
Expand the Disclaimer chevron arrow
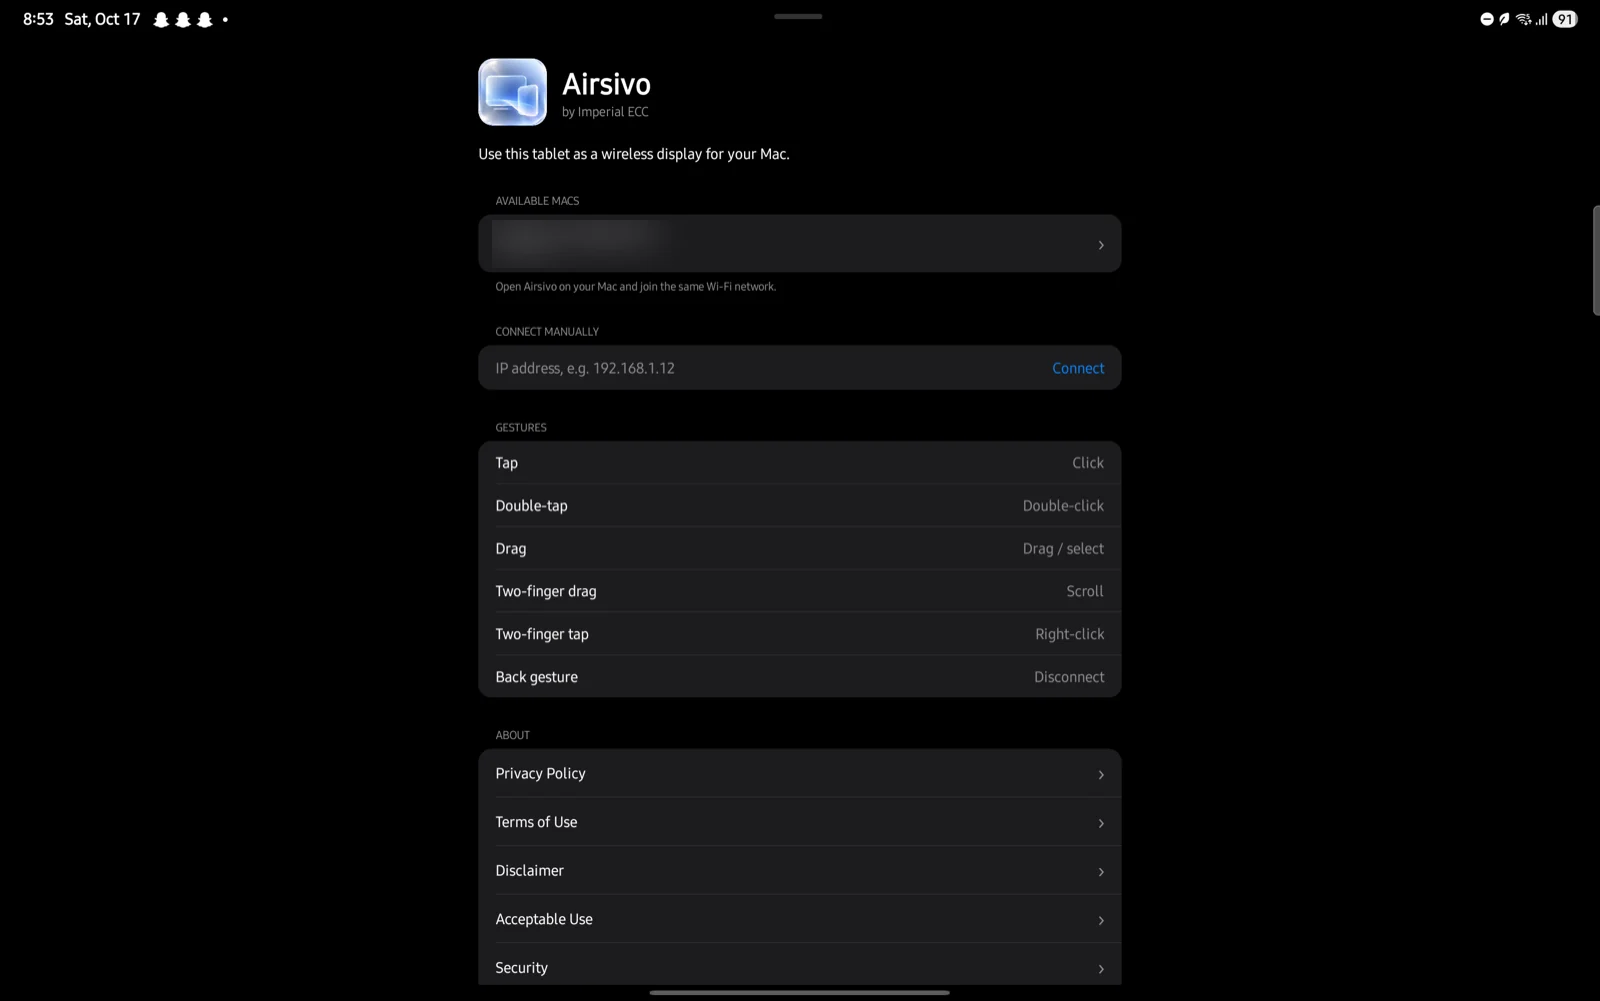click(x=1101, y=872)
